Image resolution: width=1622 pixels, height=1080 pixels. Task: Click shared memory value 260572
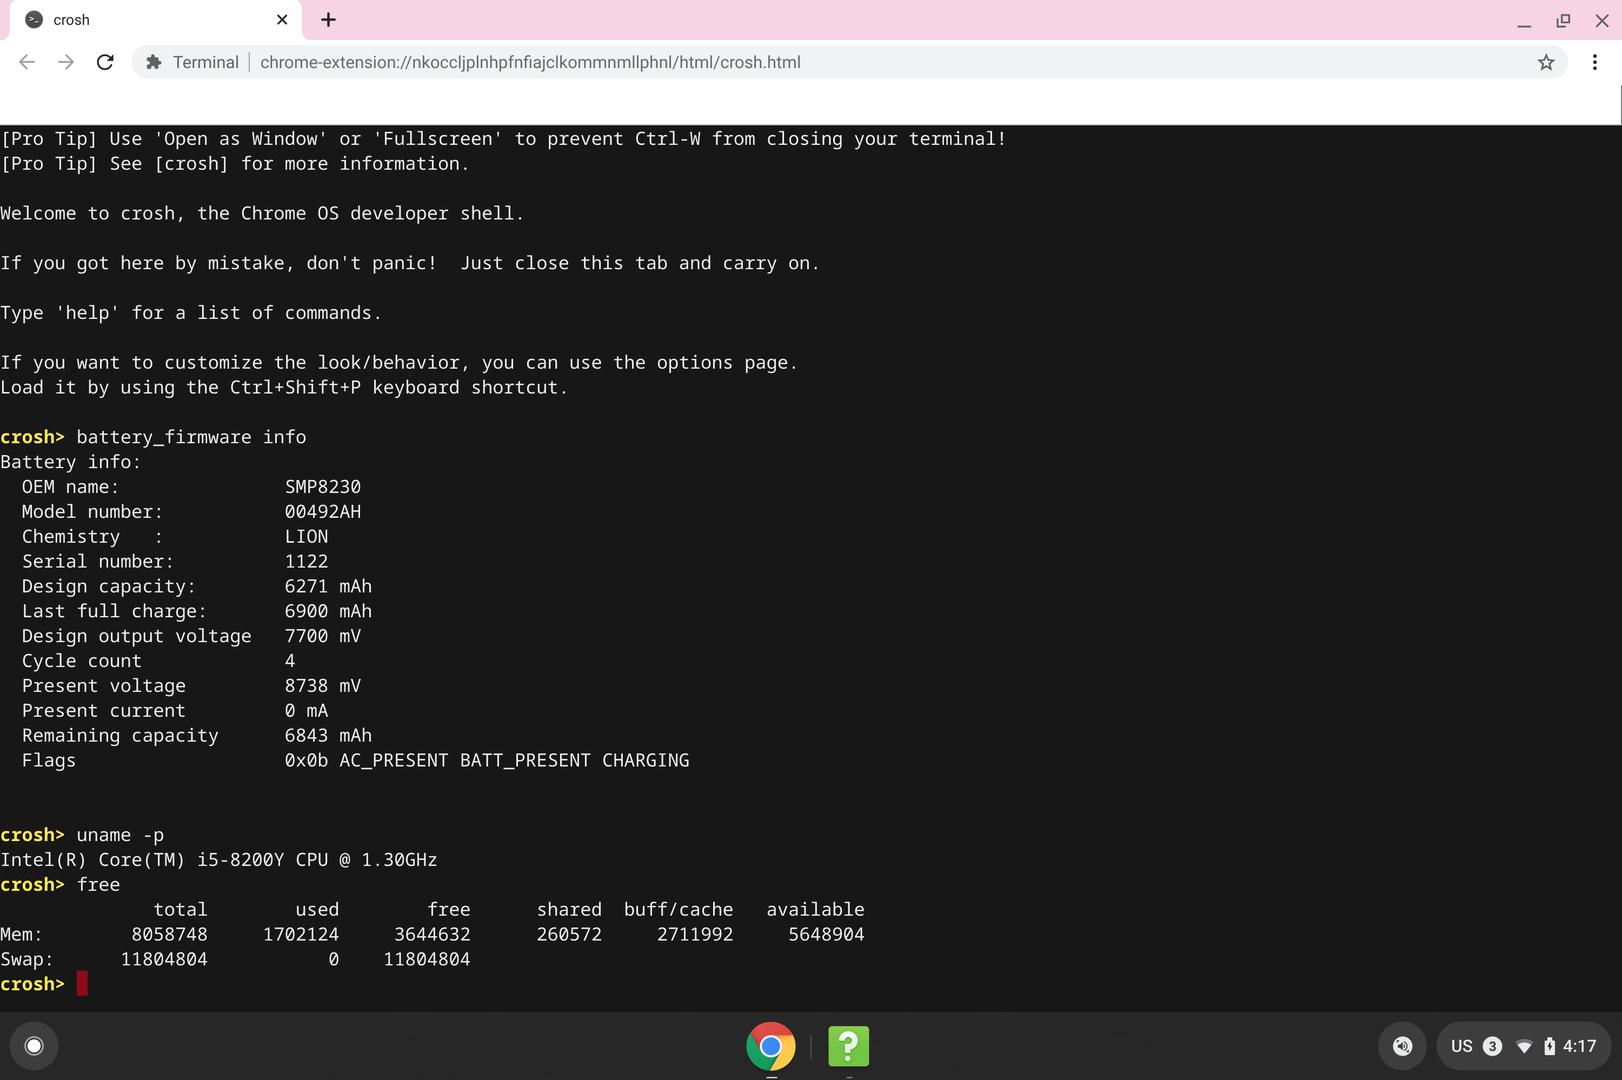coord(569,935)
